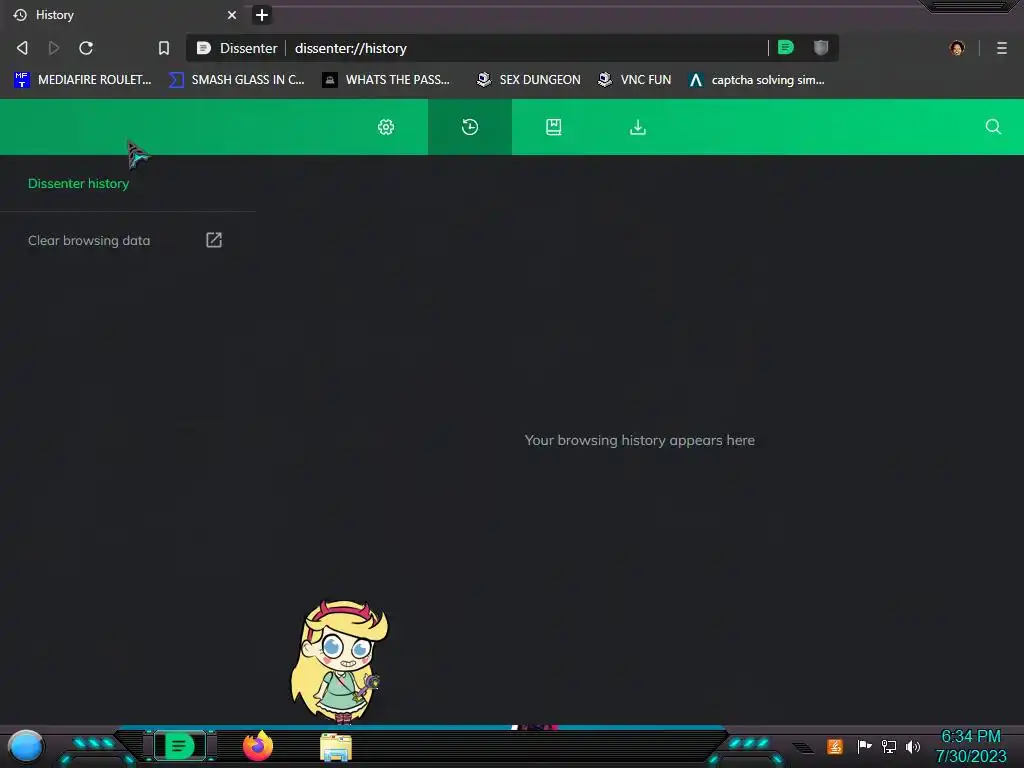Click the forward navigation arrow

click(x=54, y=48)
